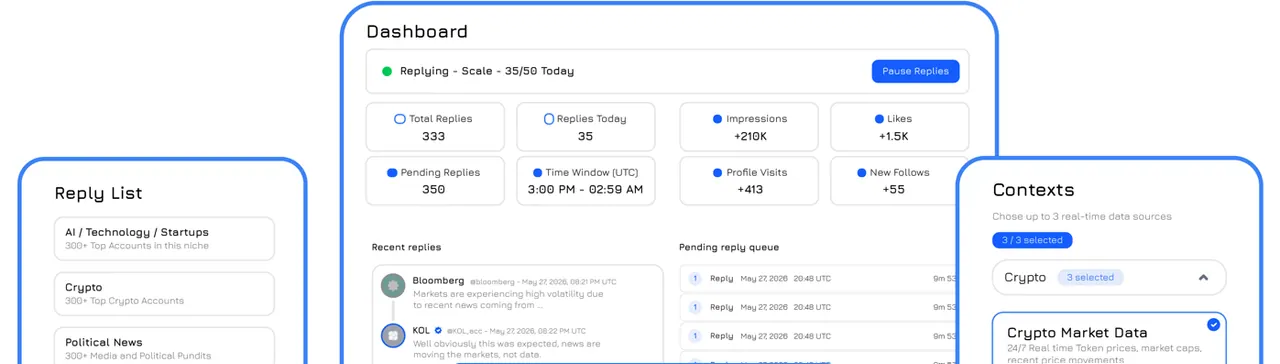Click the 3 / 3 selected pill

click(x=1032, y=240)
